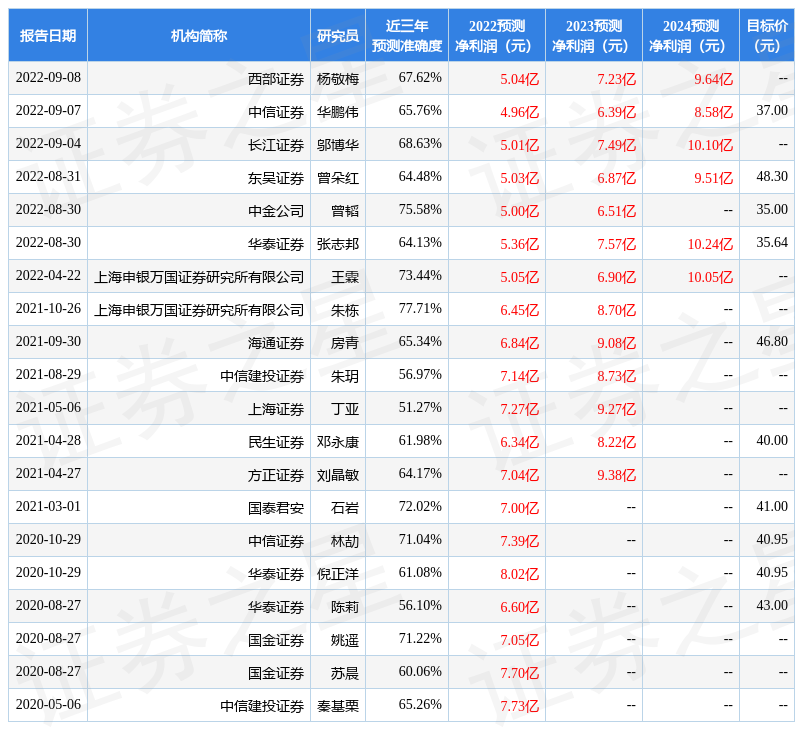Click analyst name 苏晨
Viewport: 795px width, 730px height.
pyautogui.click(x=345, y=673)
